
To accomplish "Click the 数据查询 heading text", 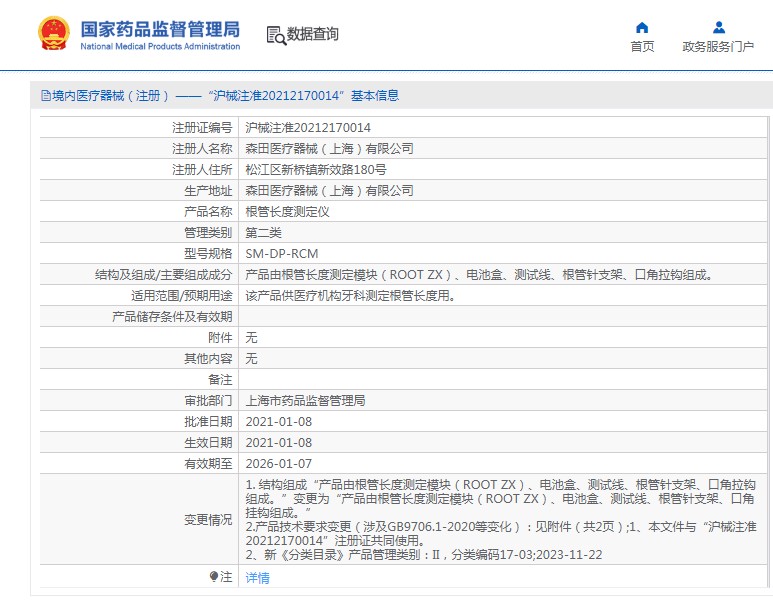I will tap(313, 34).
